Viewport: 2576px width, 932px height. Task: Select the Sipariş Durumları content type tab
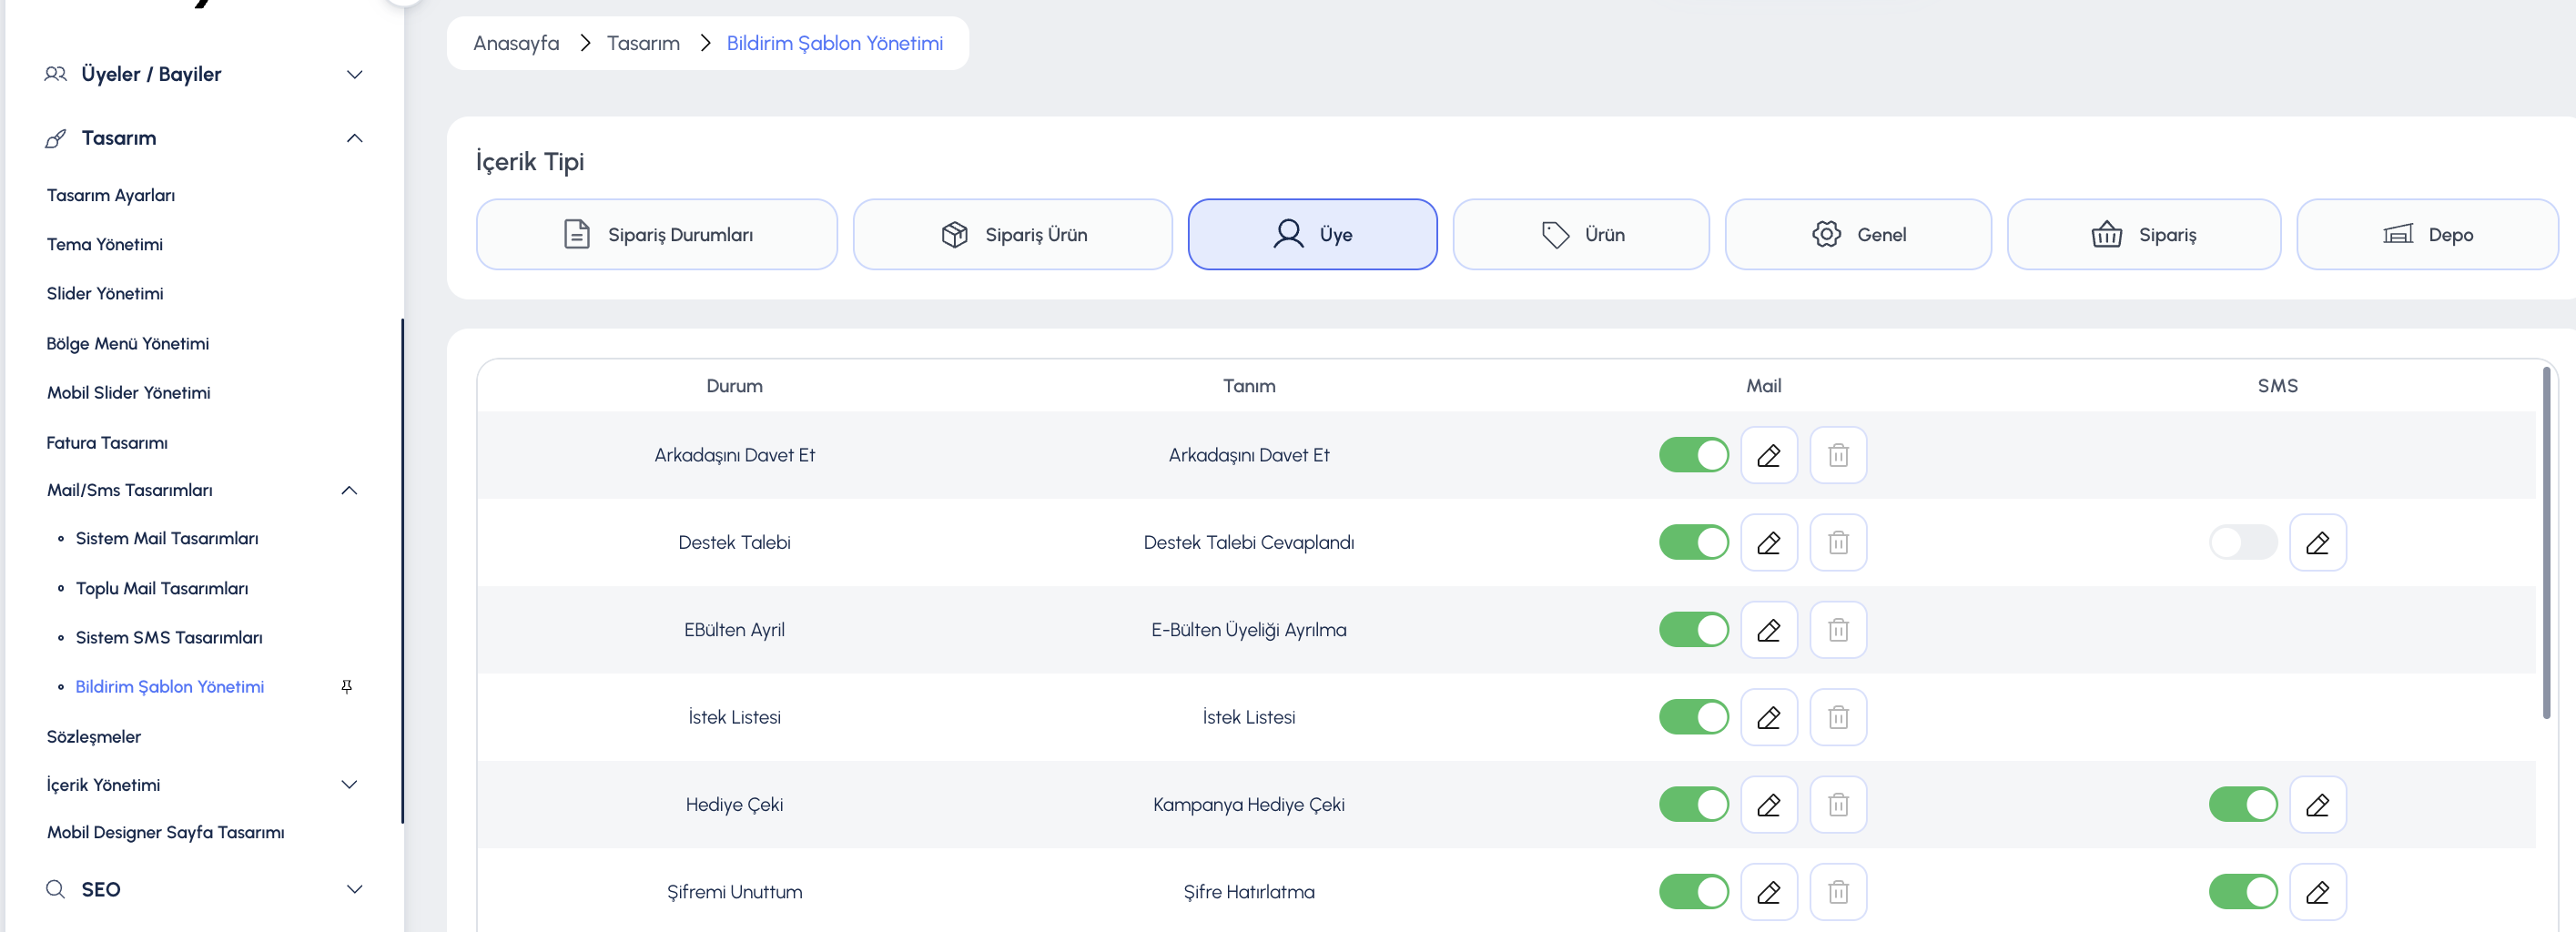[657, 234]
